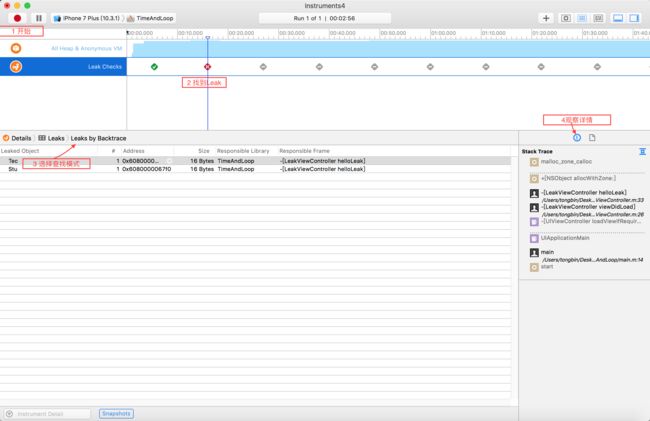Open the Leaks path menu
This screenshot has height=421, width=650.
pyautogui.click(x=56, y=138)
